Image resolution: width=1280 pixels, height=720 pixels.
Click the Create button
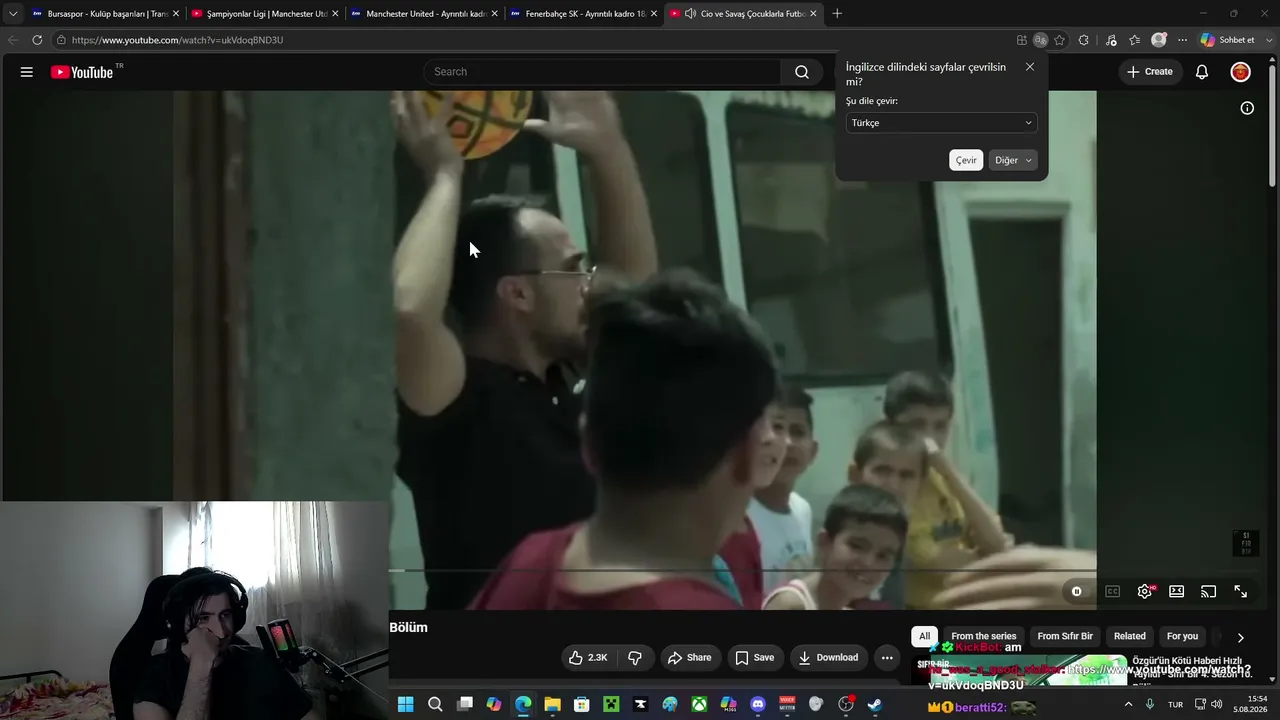pos(1150,72)
